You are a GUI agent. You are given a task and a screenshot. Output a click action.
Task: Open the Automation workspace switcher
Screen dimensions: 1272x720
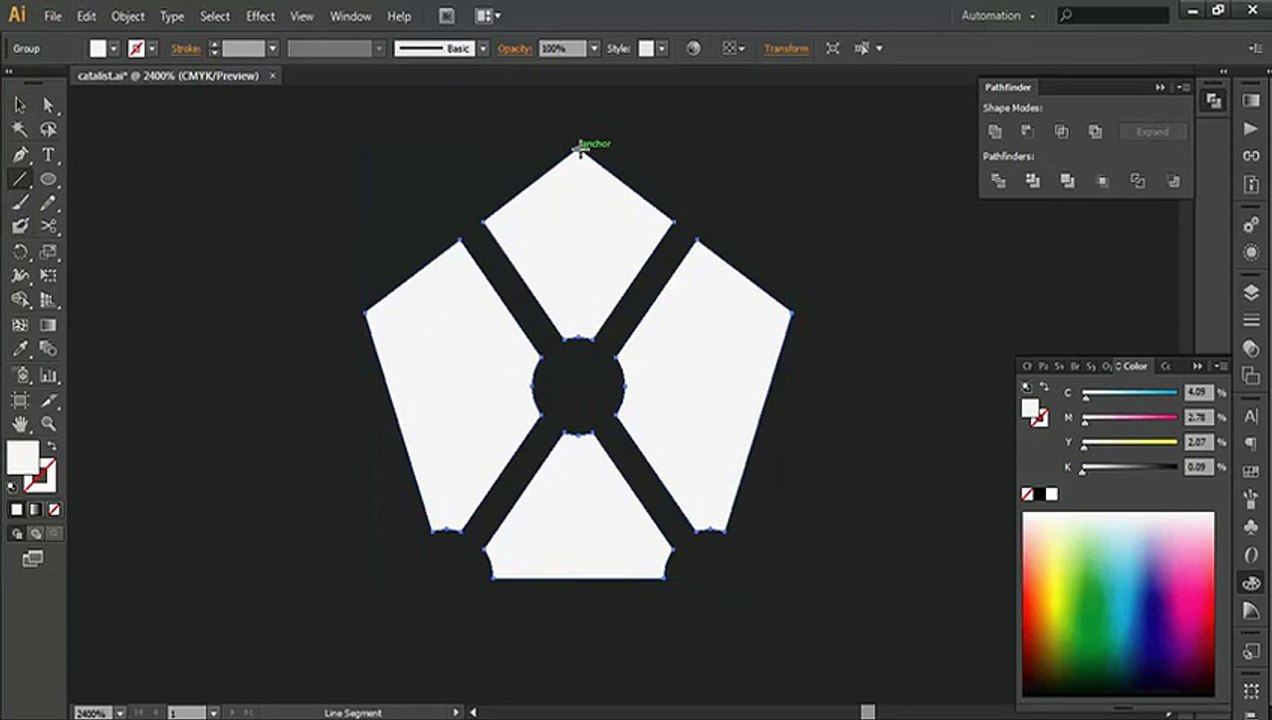pos(997,15)
